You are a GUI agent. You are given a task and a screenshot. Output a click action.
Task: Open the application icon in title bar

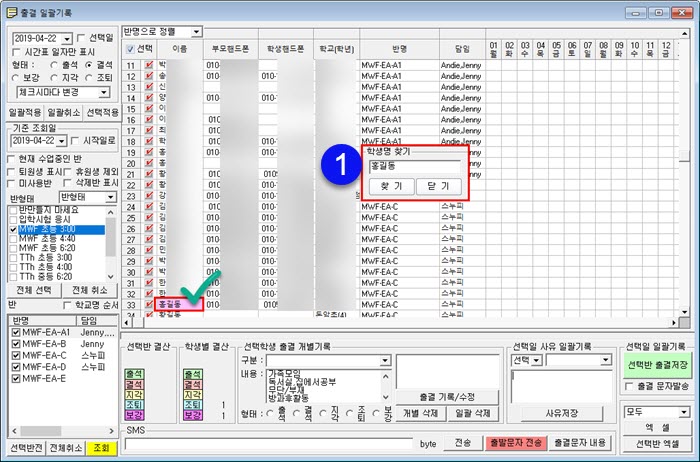12,12
